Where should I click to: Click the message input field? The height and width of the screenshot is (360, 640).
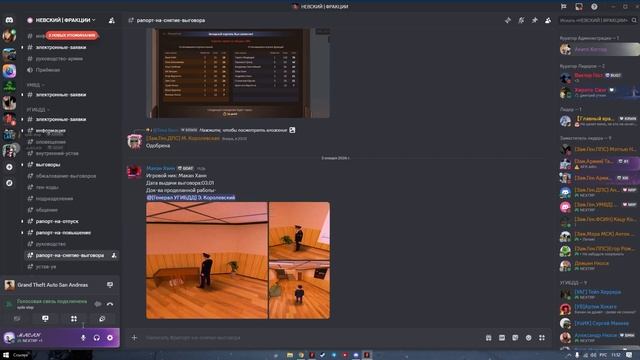(310, 338)
